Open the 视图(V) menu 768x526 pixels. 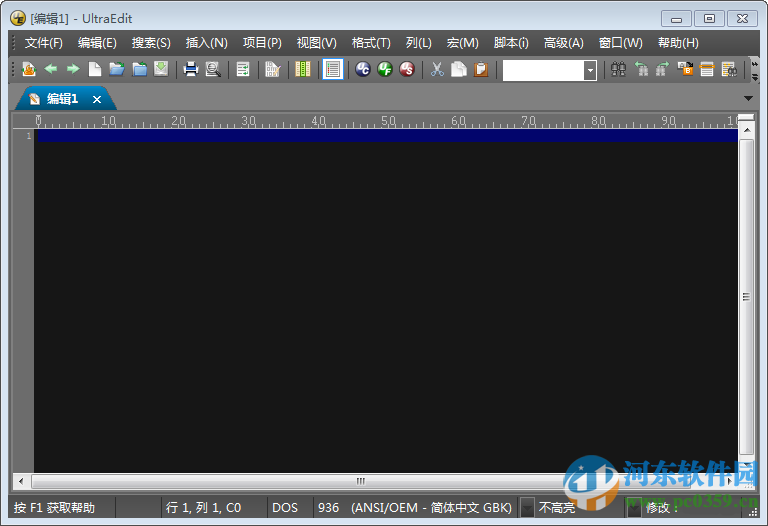pos(316,43)
